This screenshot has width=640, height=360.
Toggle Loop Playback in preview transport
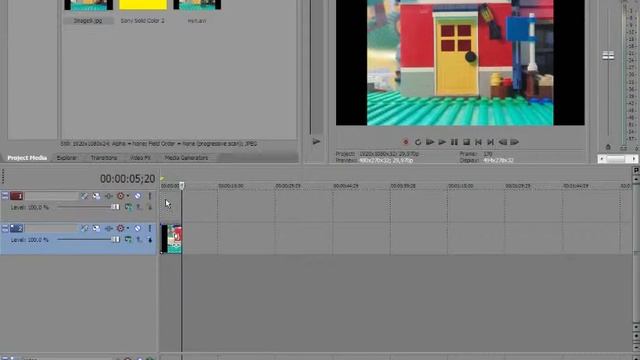418,142
